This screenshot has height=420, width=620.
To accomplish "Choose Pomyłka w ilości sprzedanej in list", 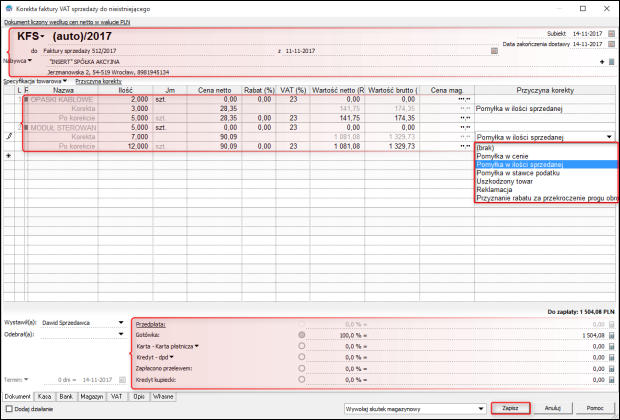I will click(x=546, y=165).
